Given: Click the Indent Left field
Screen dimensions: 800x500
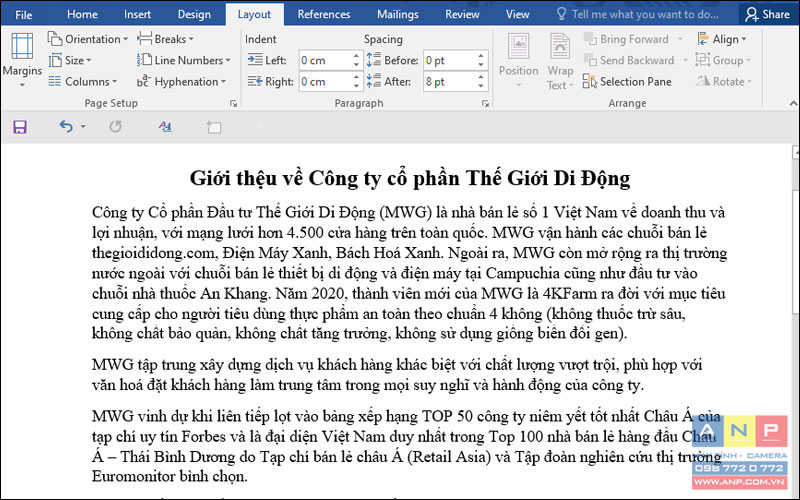Looking at the screenshot, I should pyautogui.click(x=325, y=60).
